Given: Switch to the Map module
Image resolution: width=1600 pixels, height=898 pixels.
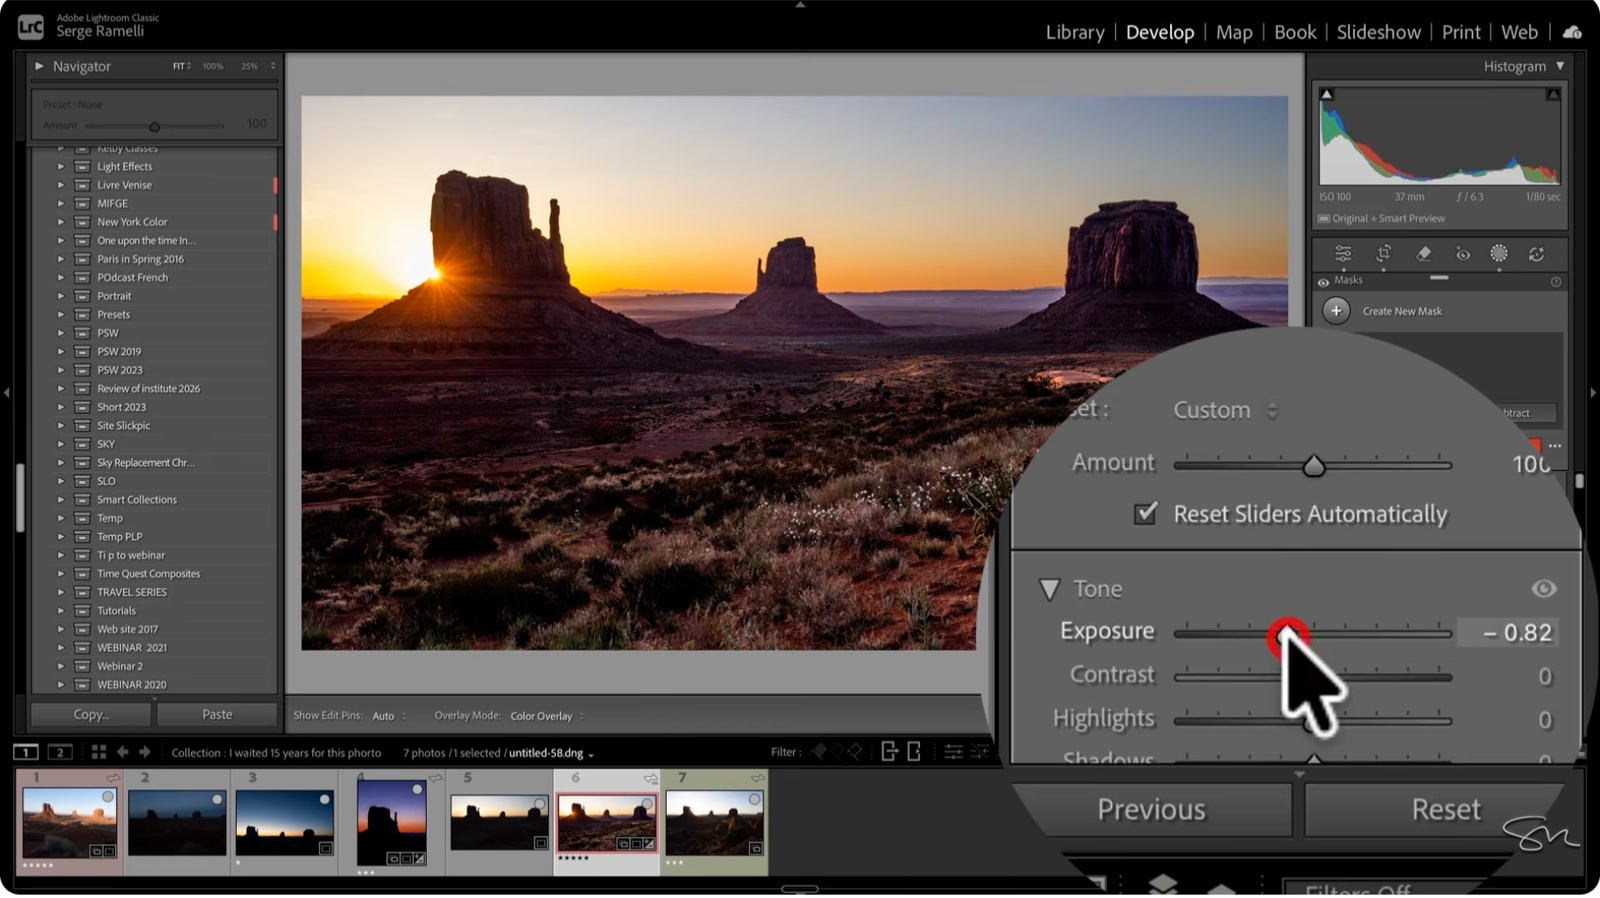Looking at the screenshot, I should coord(1234,32).
